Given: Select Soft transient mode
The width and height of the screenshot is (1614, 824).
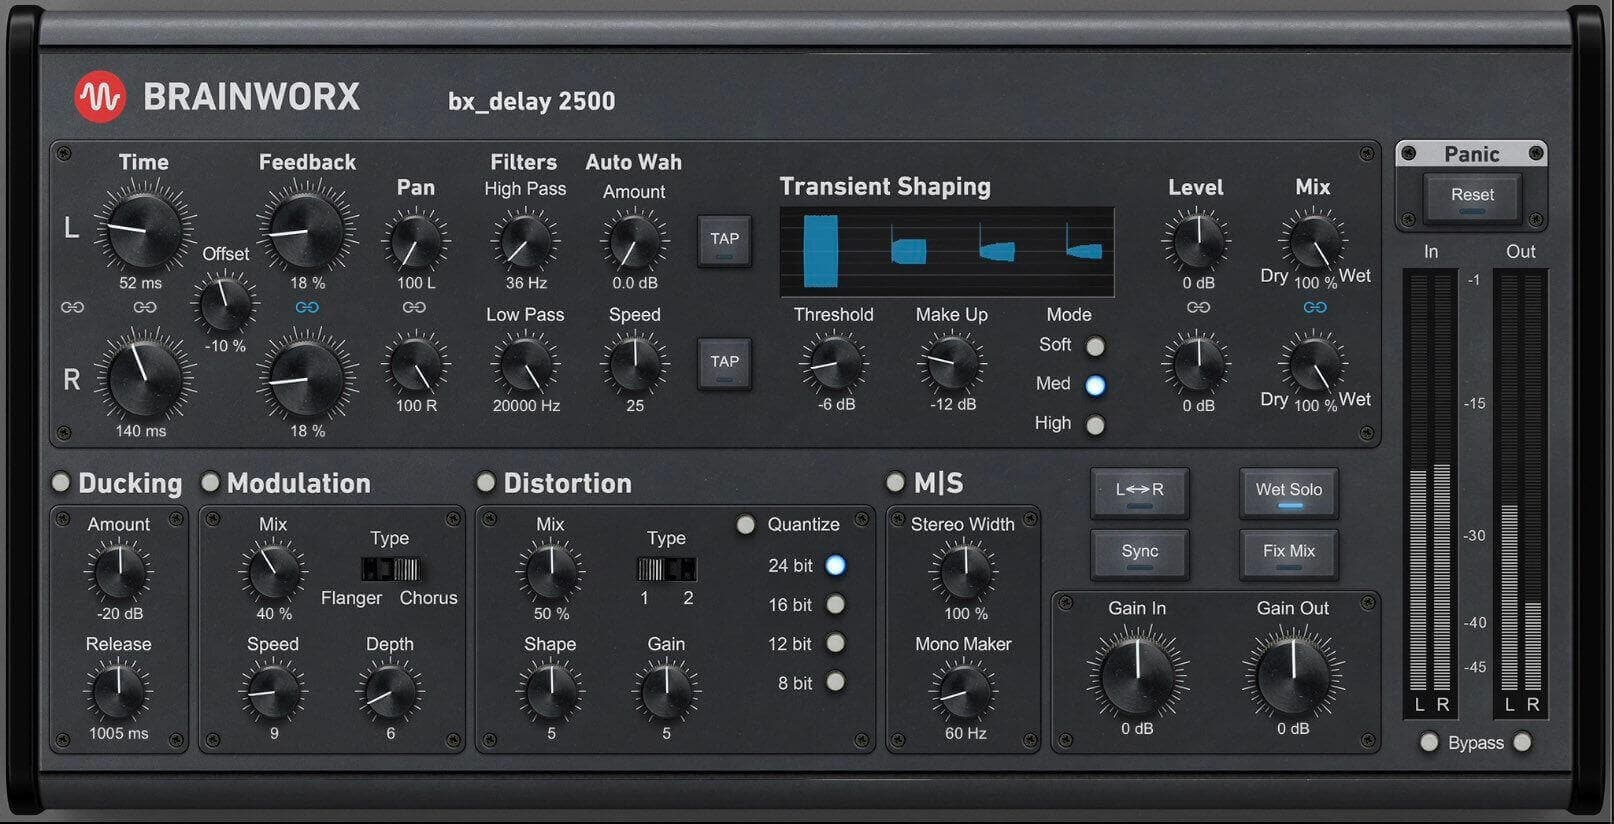Looking at the screenshot, I should coord(1096,347).
